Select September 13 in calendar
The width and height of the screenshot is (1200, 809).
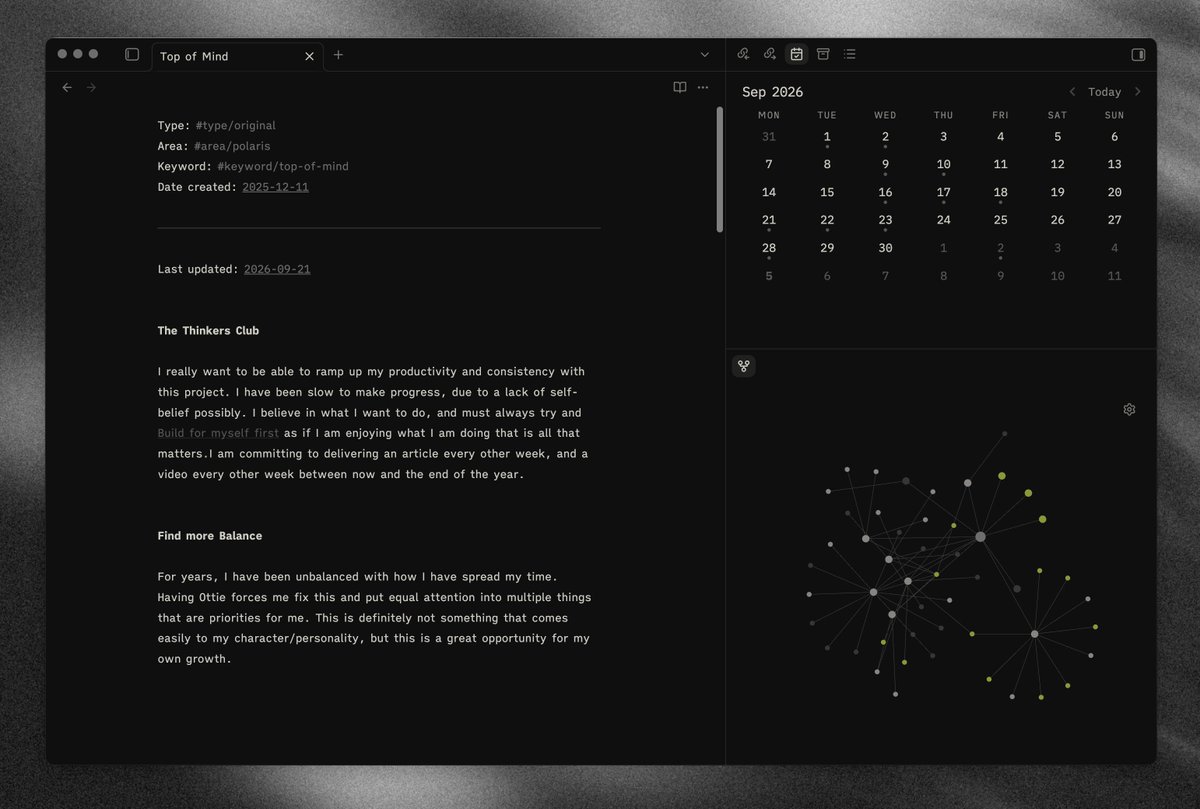[x=1114, y=165]
